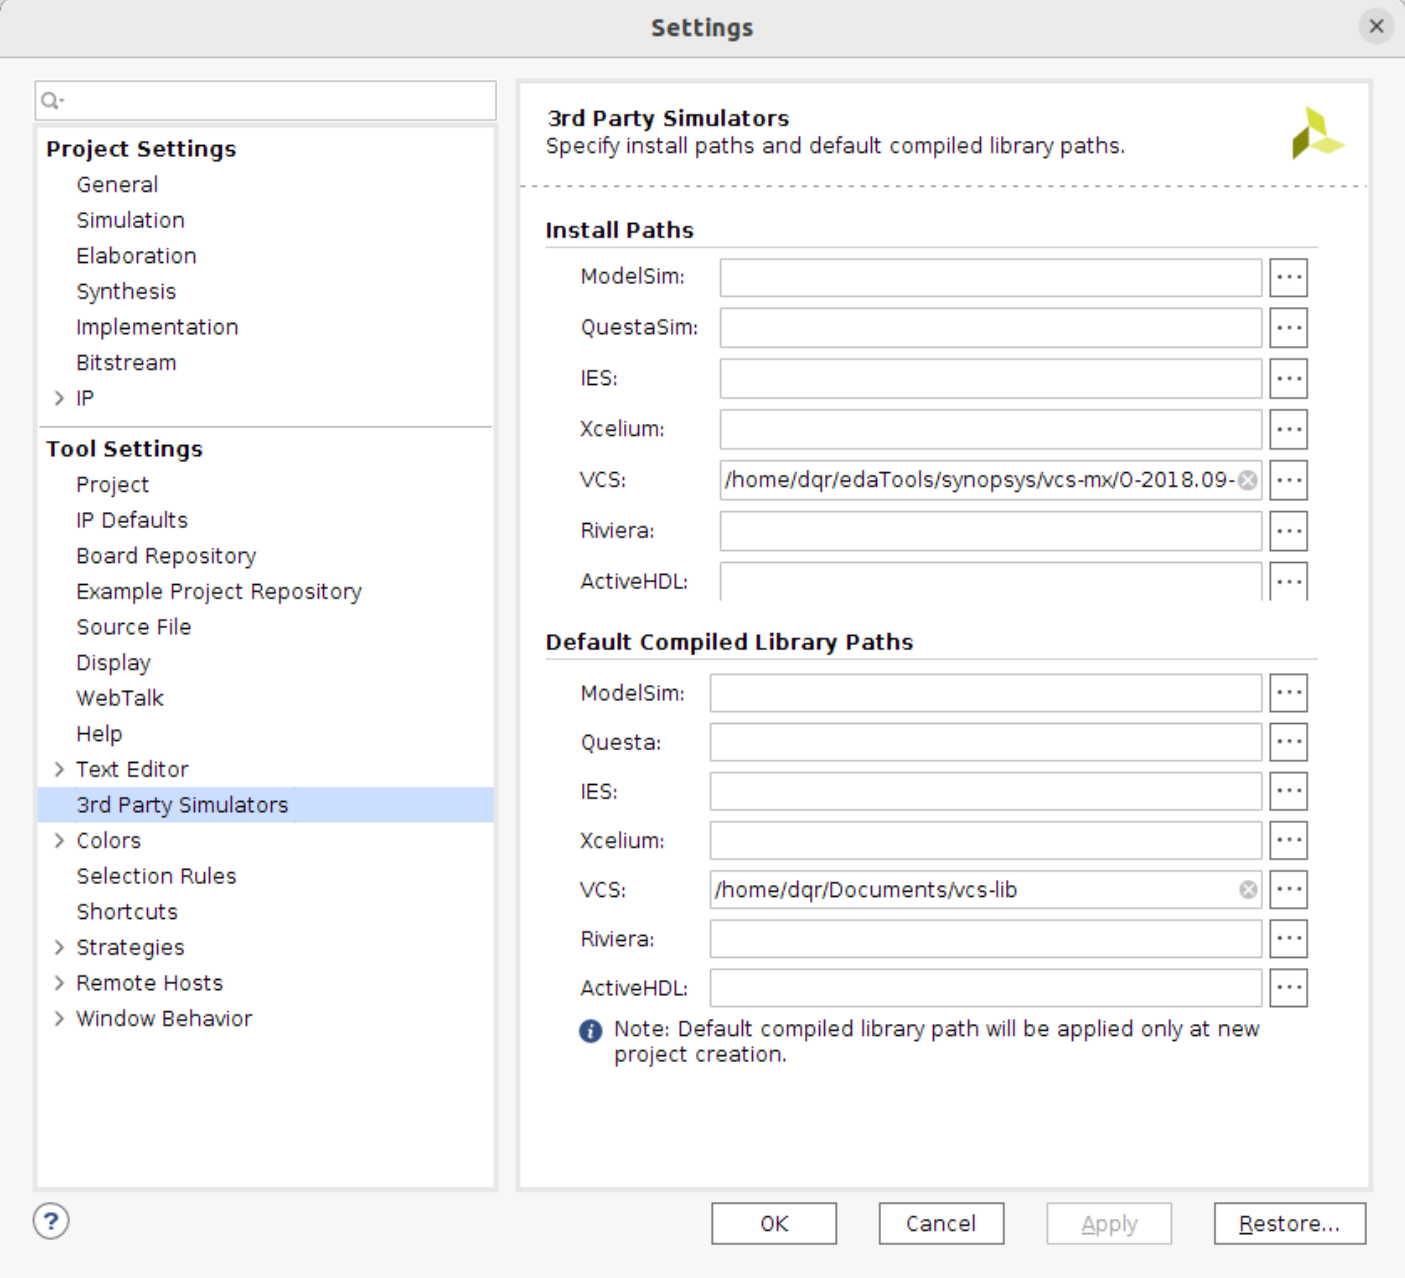Go to the Shortcuts settings page

coord(127,912)
